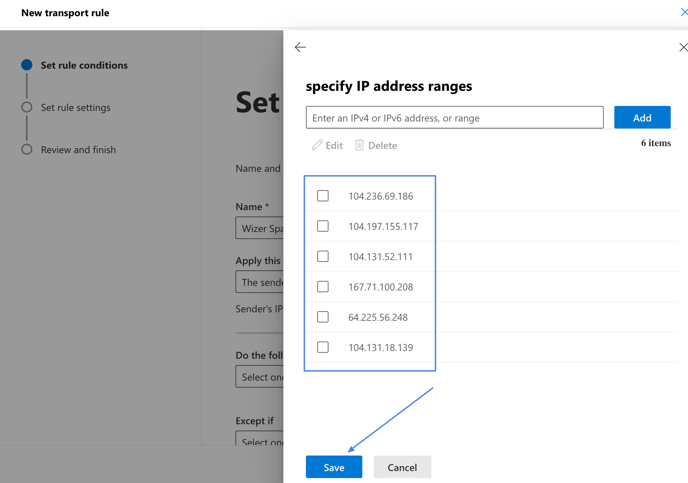Open the Set rule conditions step
Viewport: 688px width, 483px height.
[x=84, y=65]
